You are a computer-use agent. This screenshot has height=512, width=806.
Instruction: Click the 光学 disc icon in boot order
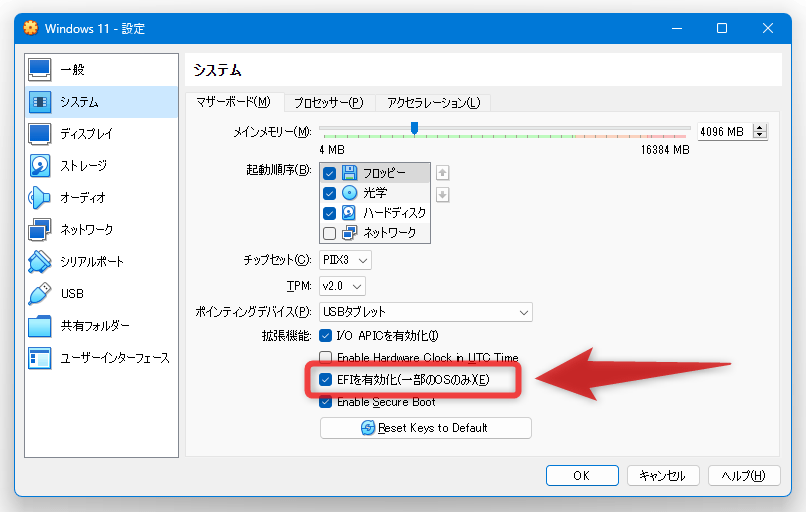350,193
